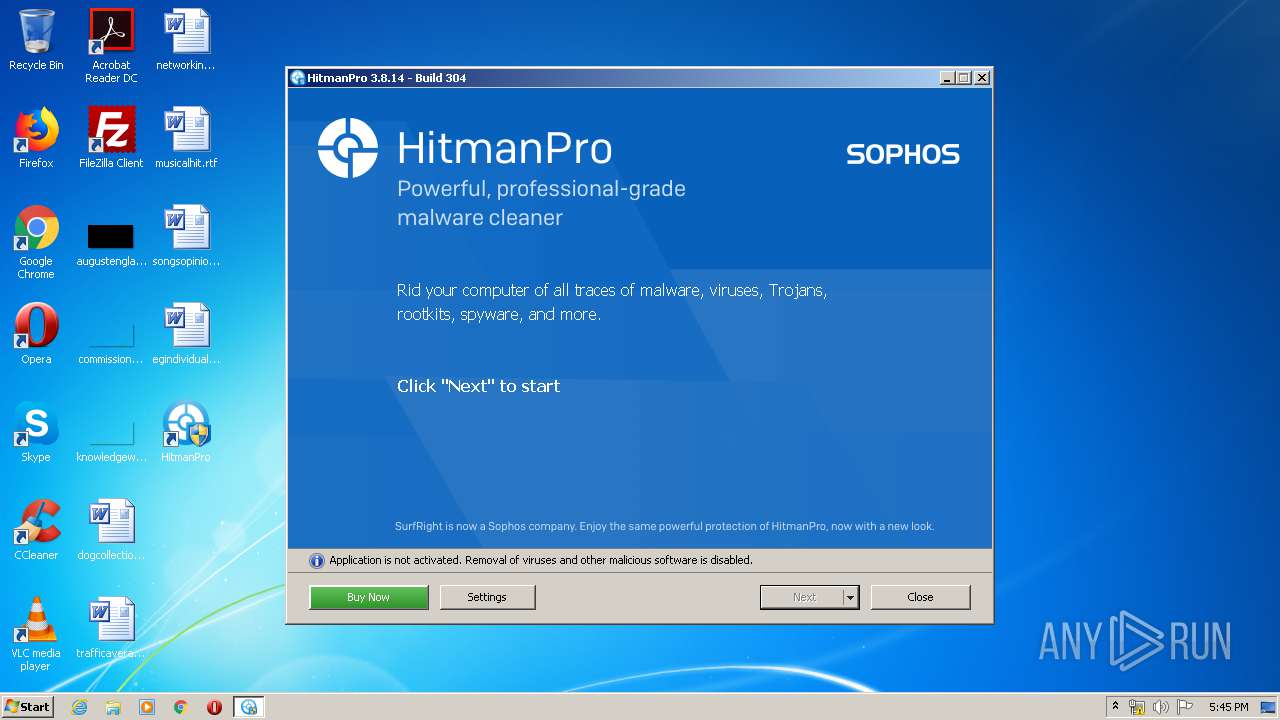Open the Windows Start menu
Viewport: 1280px width, 720px height.
click(28, 707)
